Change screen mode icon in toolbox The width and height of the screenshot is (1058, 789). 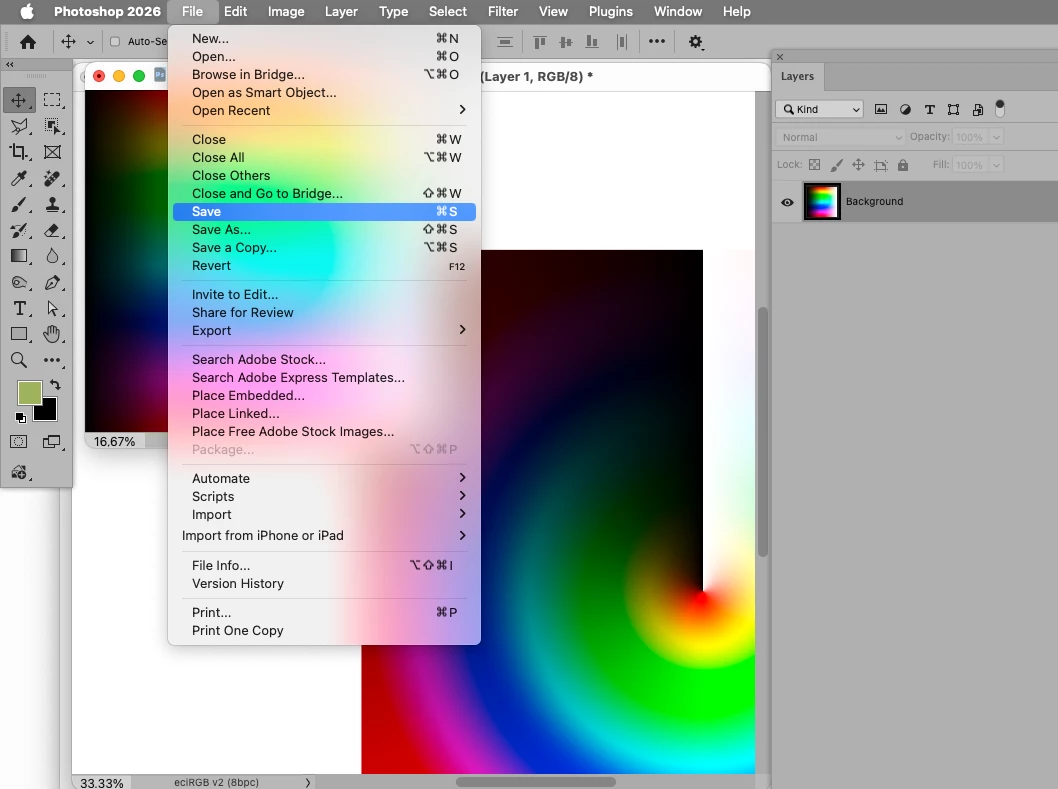tap(52, 442)
